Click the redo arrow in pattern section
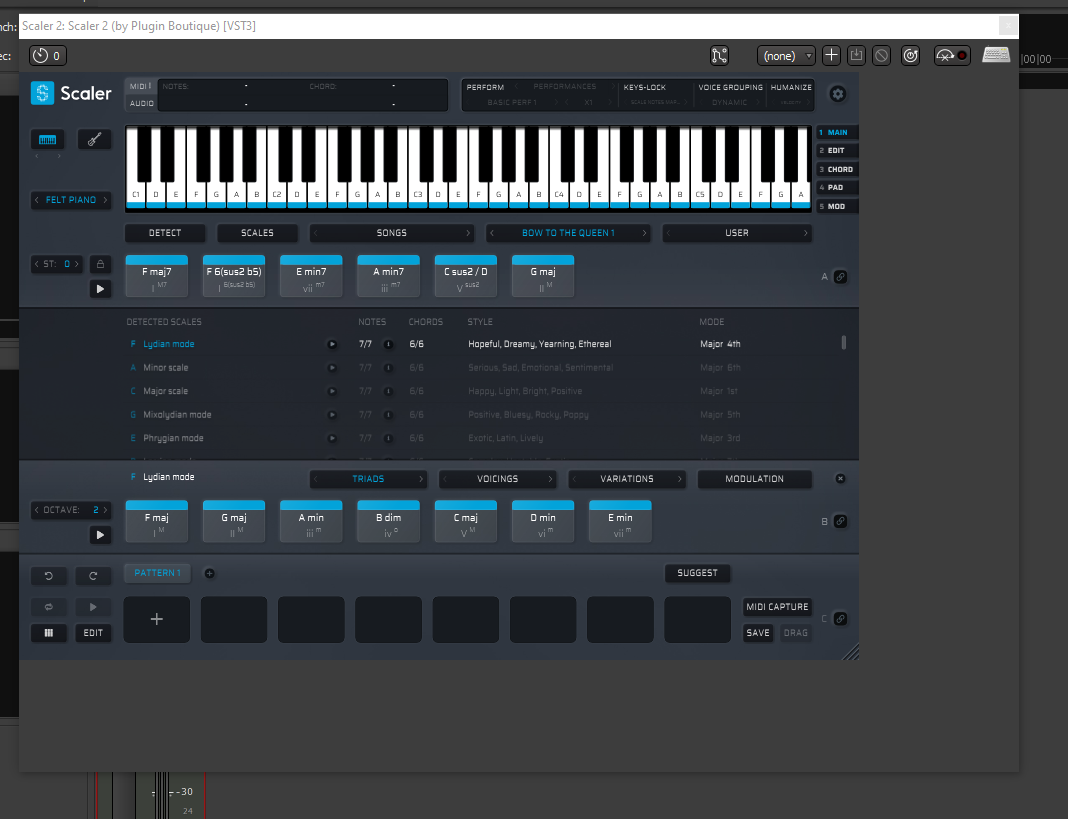 tap(93, 575)
